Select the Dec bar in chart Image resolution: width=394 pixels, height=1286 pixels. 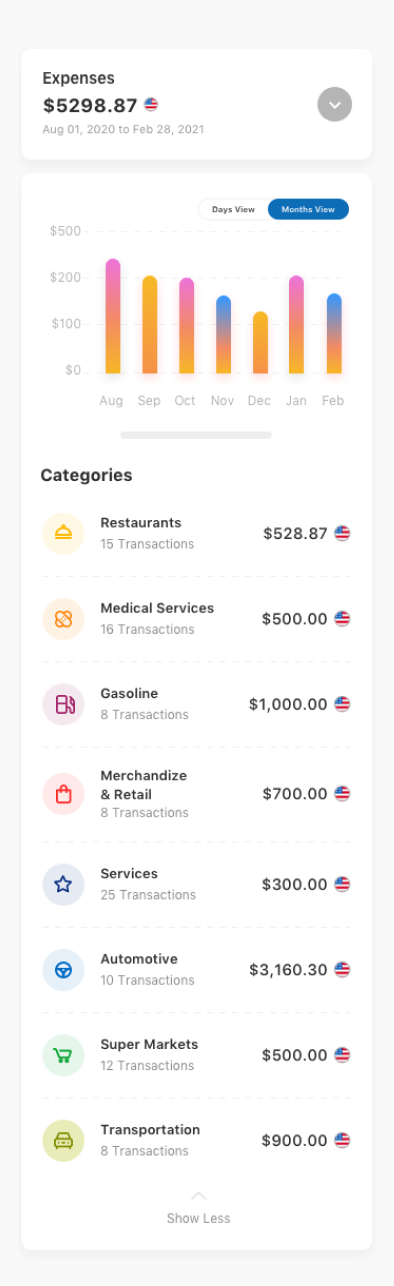pyautogui.click(x=260, y=343)
